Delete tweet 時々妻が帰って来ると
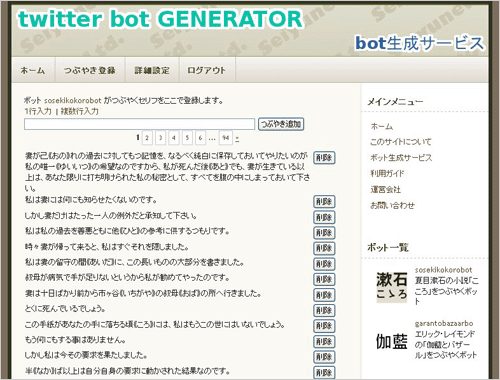 pyautogui.click(x=324, y=248)
